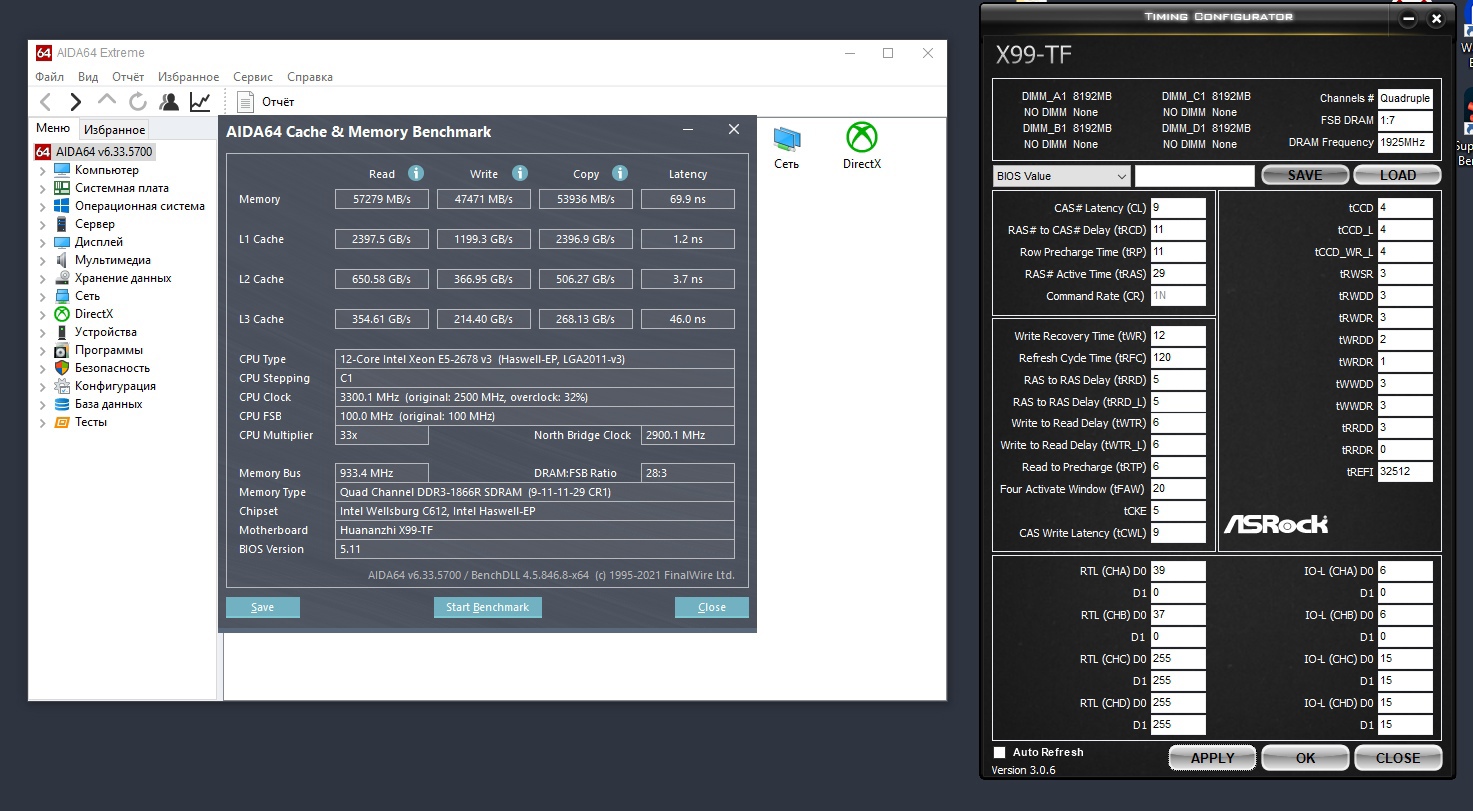Image resolution: width=1473 pixels, height=811 pixels.
Task: Expand the Сервер tree node
Action: pos(43,224)
